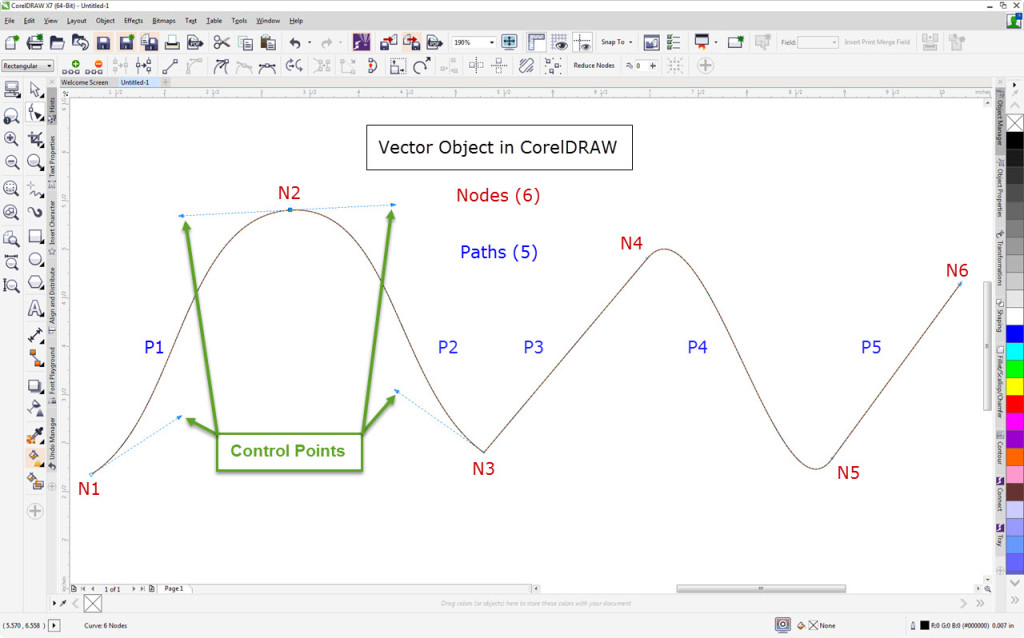This screenshot has width=1024, height=638.
Task: Expand the color palette flyout arrow
Action: [x=1014, y=85]
